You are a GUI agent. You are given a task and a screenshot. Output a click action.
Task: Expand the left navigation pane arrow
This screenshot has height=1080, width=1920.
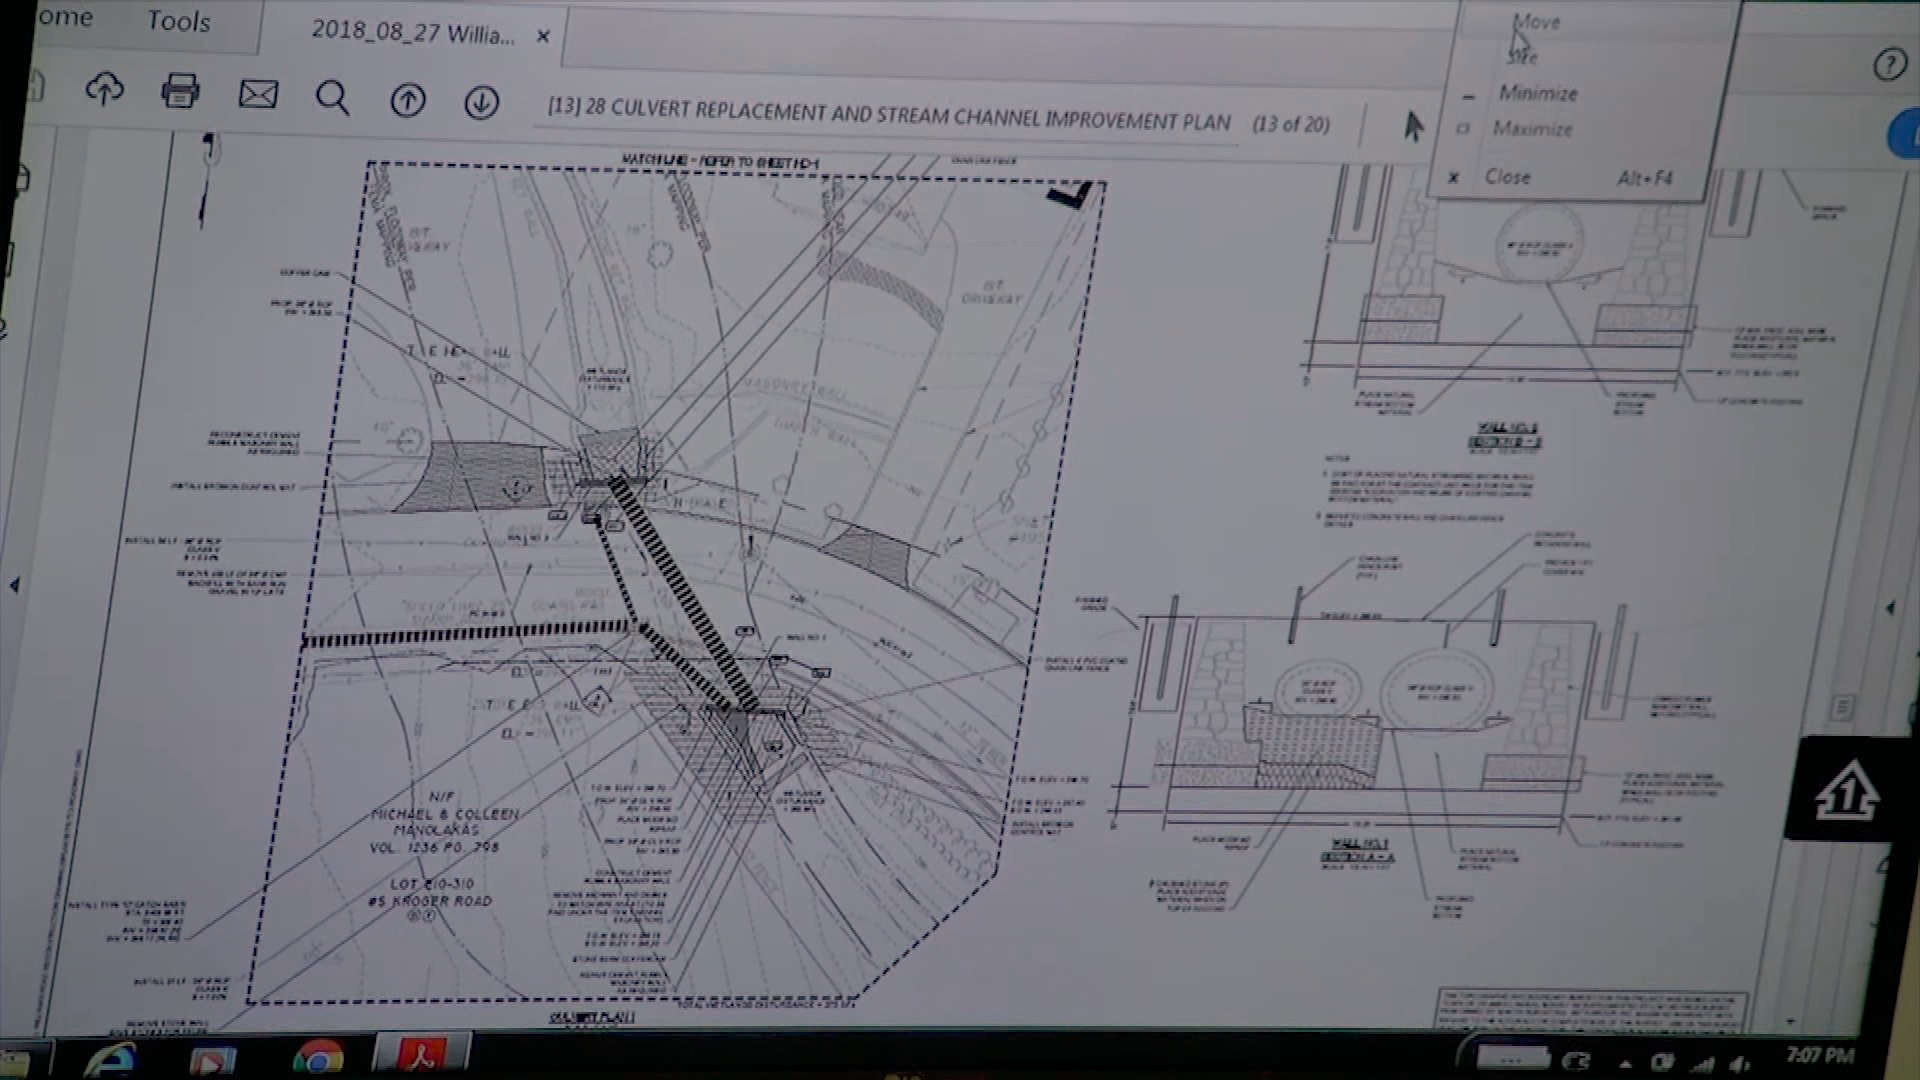14,585
